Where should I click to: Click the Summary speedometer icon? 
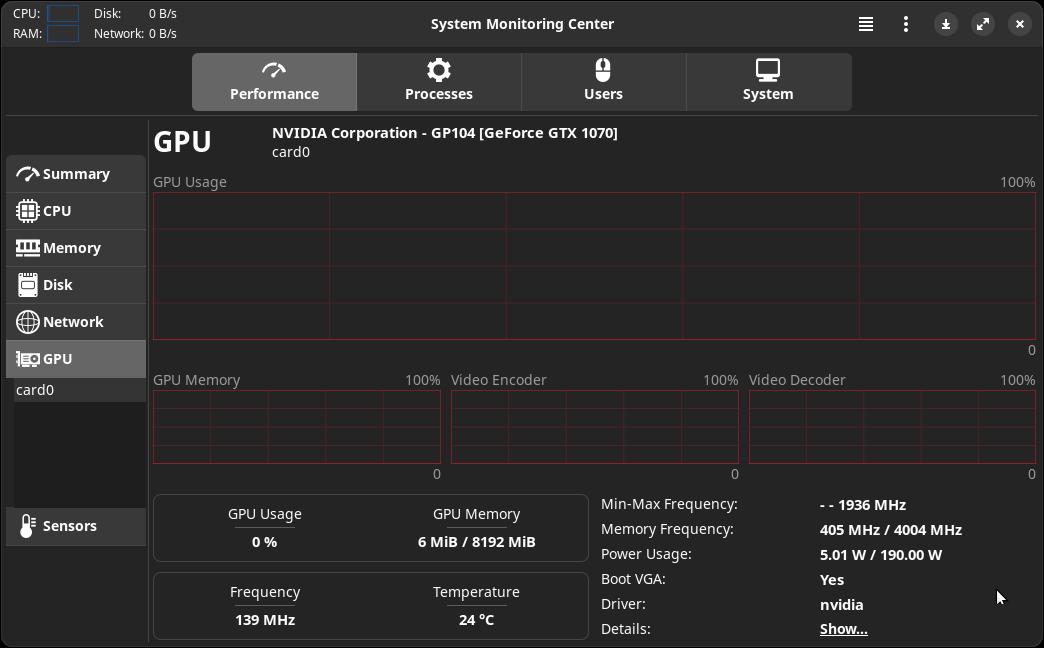click(28, 174)
